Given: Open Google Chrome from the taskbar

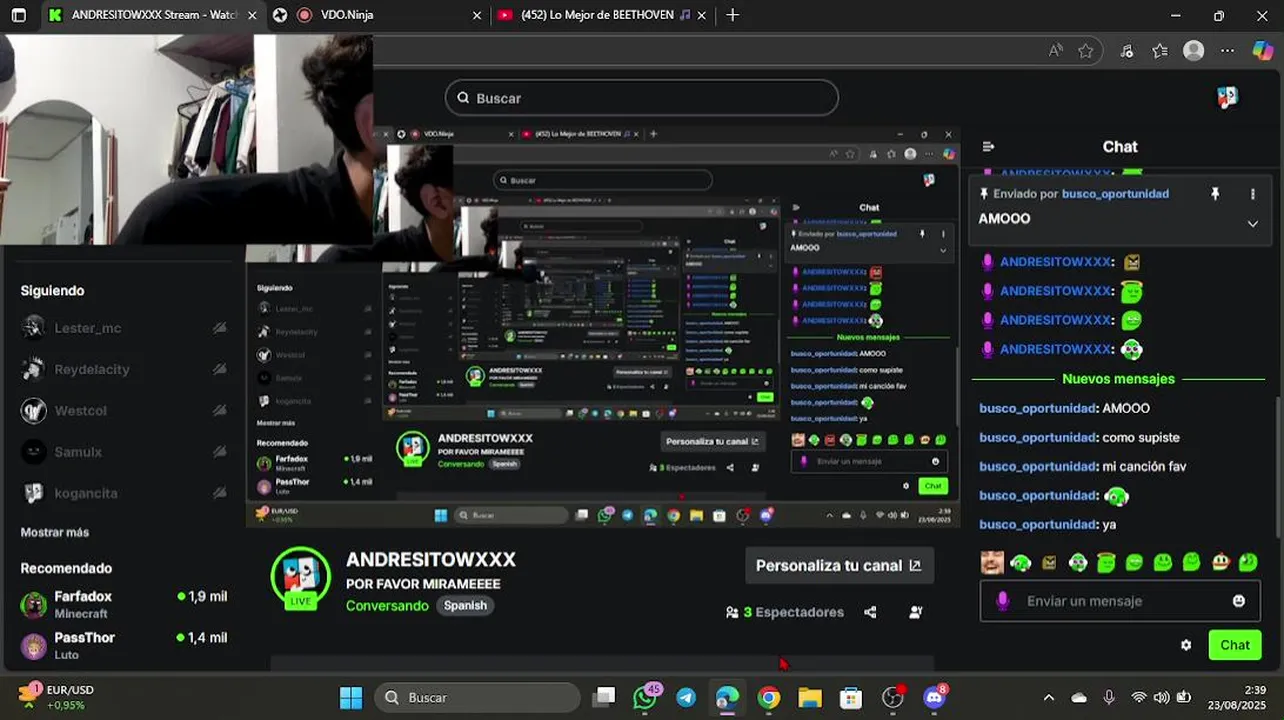Looking at the screenshot, I should [768, 698].
